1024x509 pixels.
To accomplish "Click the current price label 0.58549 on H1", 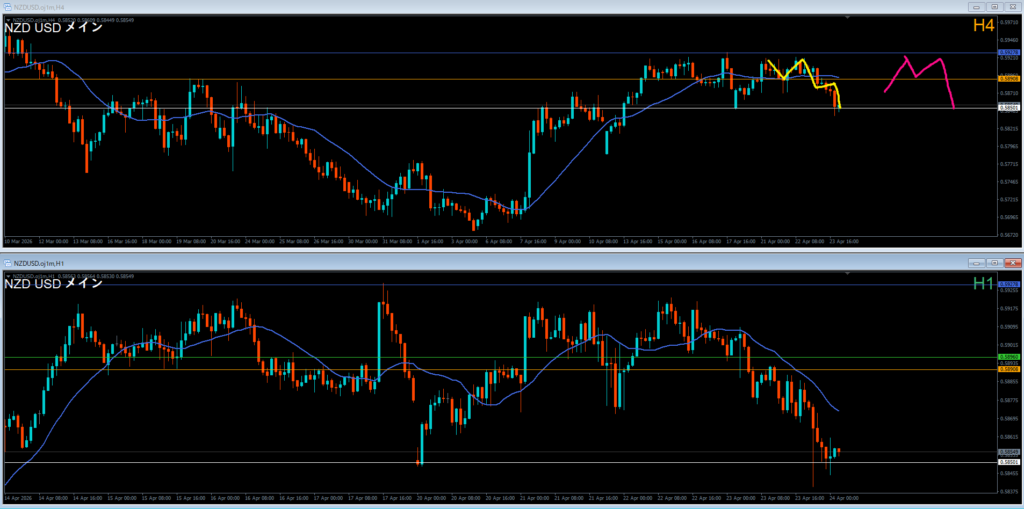I will click(1008, 452).
